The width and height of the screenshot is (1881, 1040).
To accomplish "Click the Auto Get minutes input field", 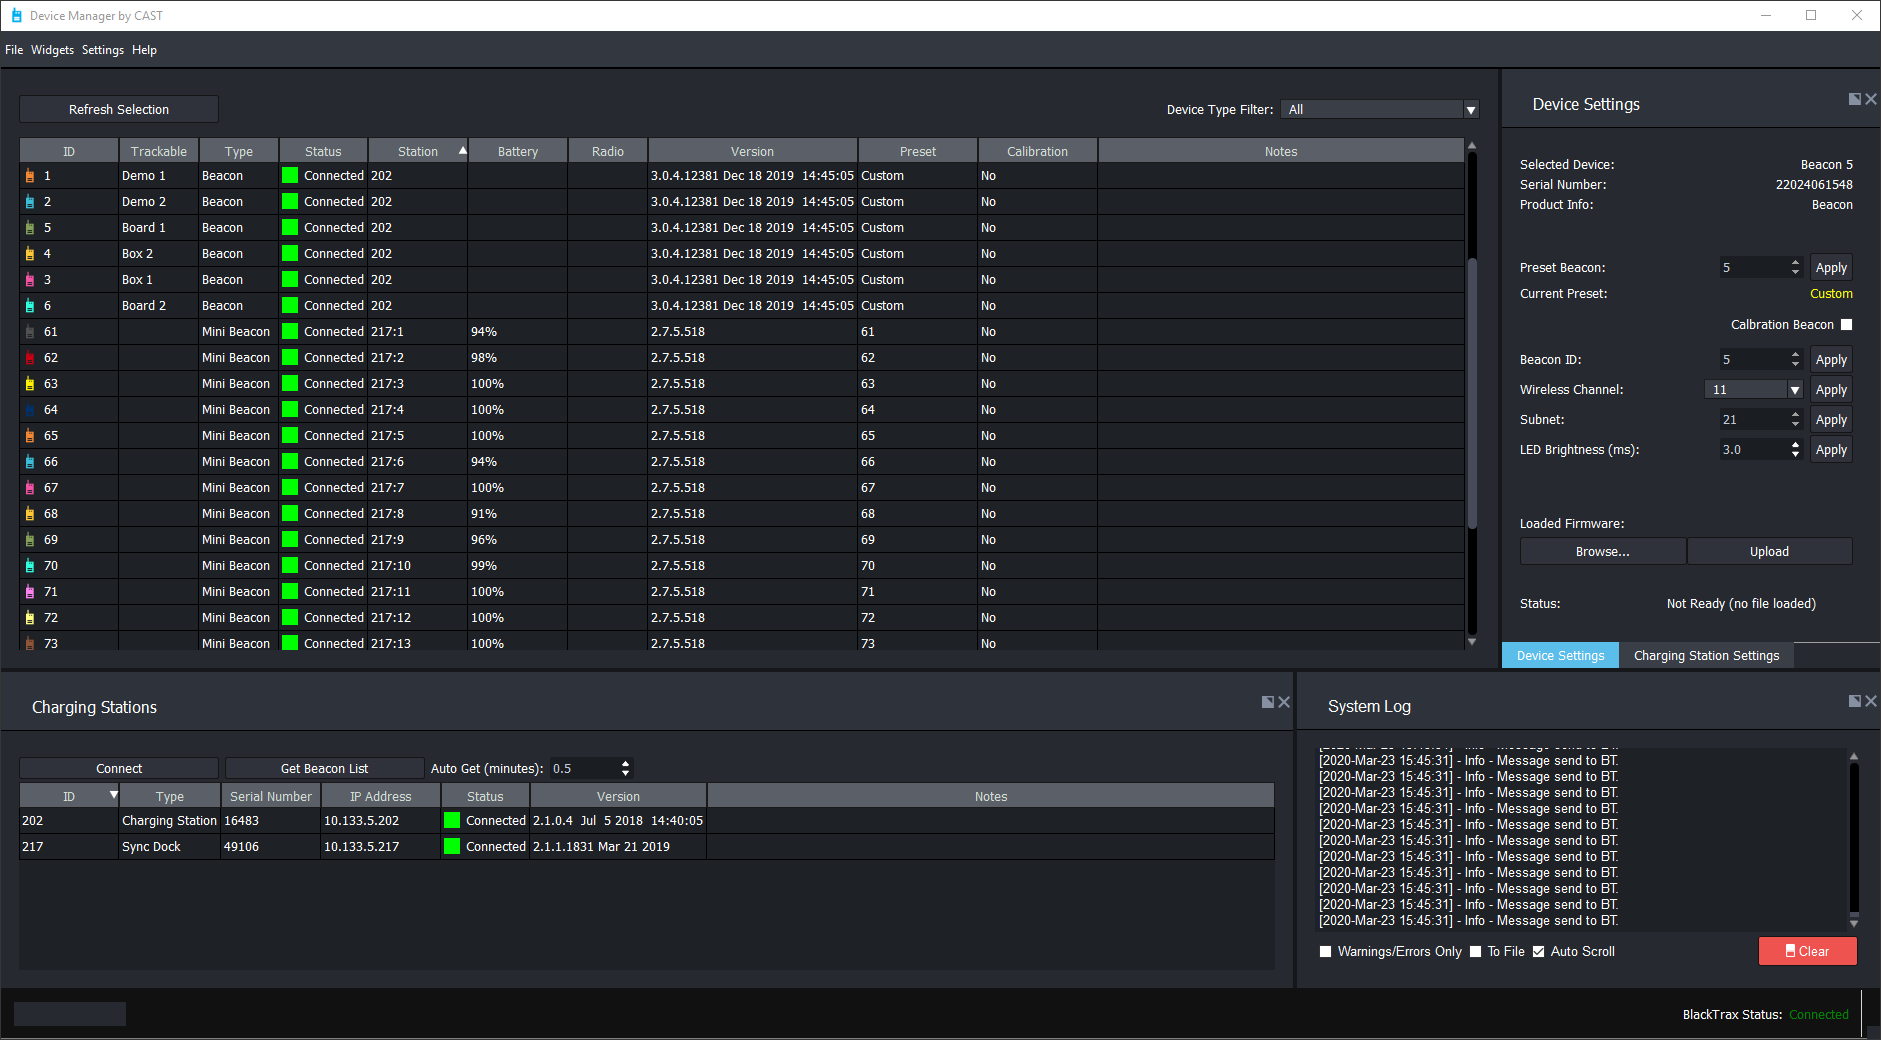I will (x=584, y=769).
